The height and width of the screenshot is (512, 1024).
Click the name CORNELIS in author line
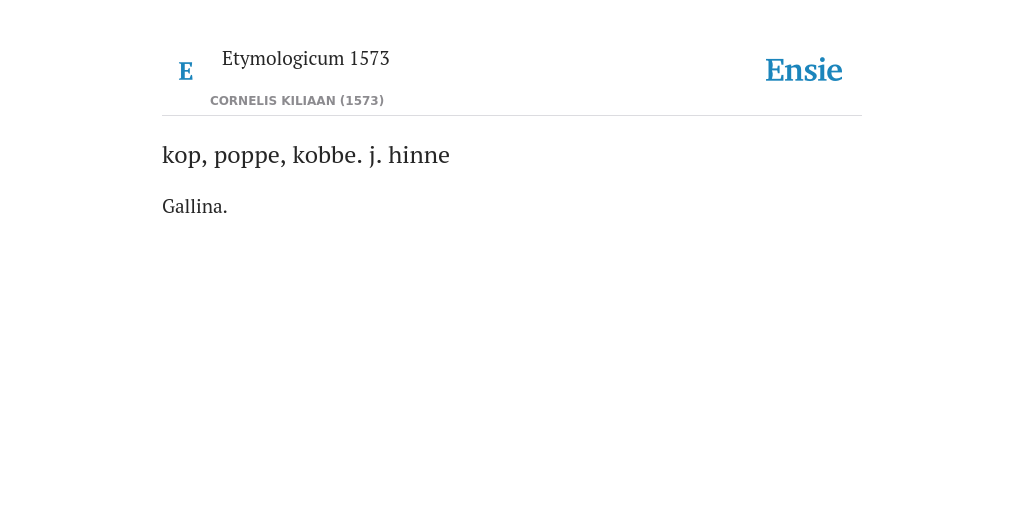[246, 101]
